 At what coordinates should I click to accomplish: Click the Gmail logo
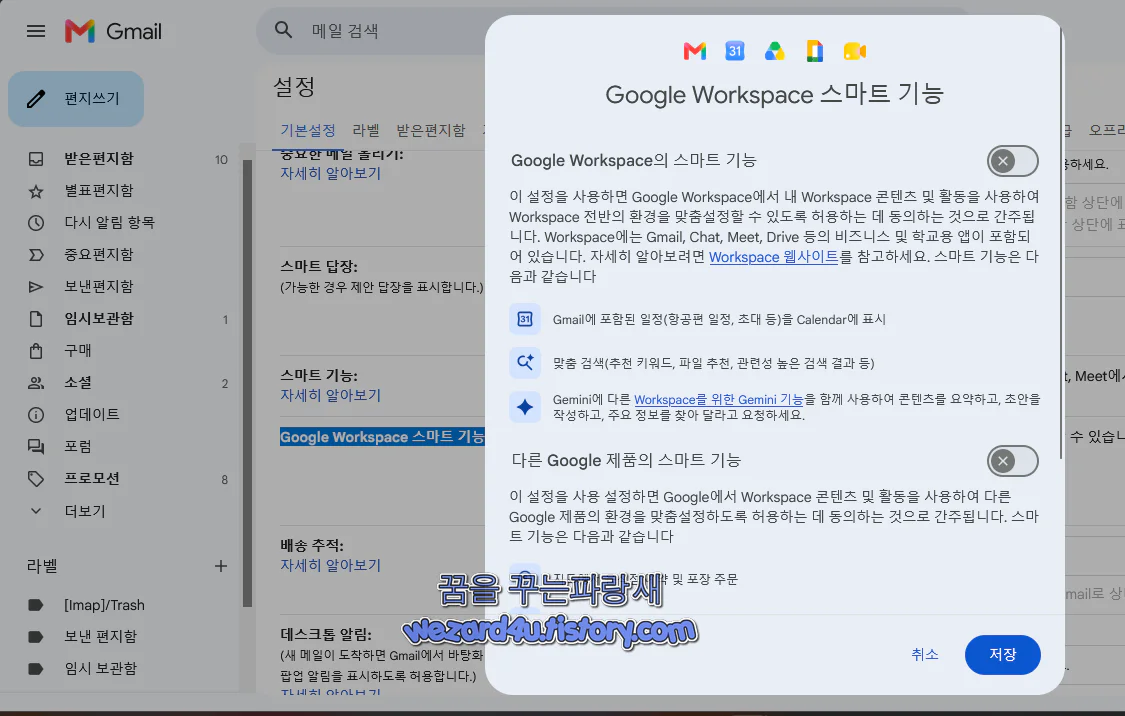pyautogui.click(x=113, y=31)
